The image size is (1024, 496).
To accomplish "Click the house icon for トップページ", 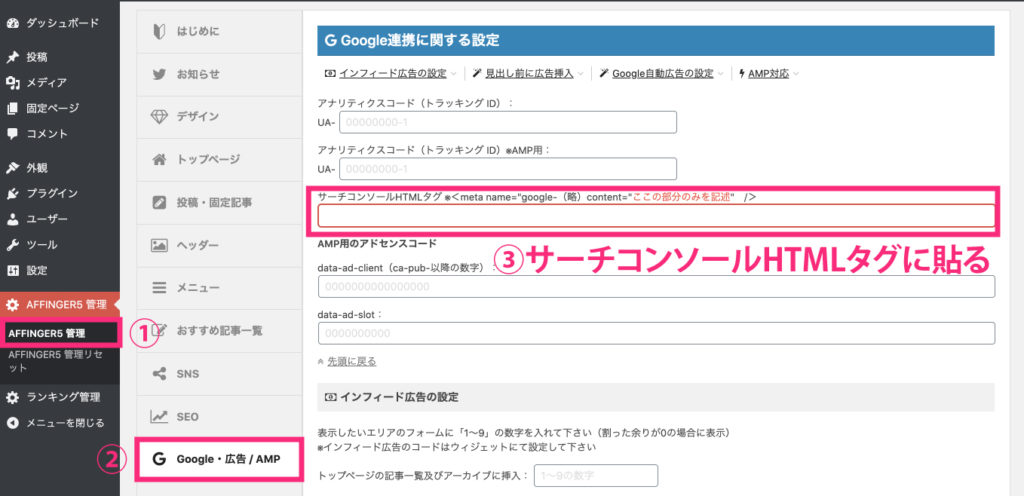I will pyautogui.click(x=159, y=159).
